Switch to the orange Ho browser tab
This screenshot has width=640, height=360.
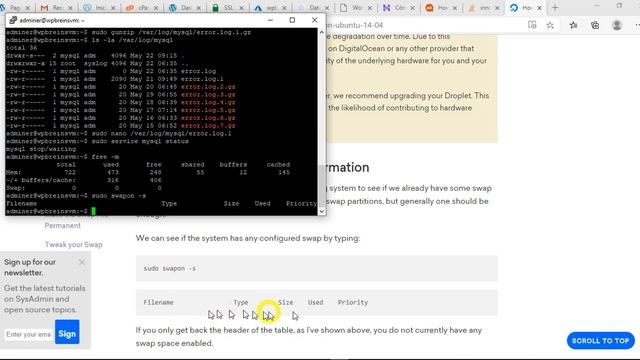click(437, 8)
